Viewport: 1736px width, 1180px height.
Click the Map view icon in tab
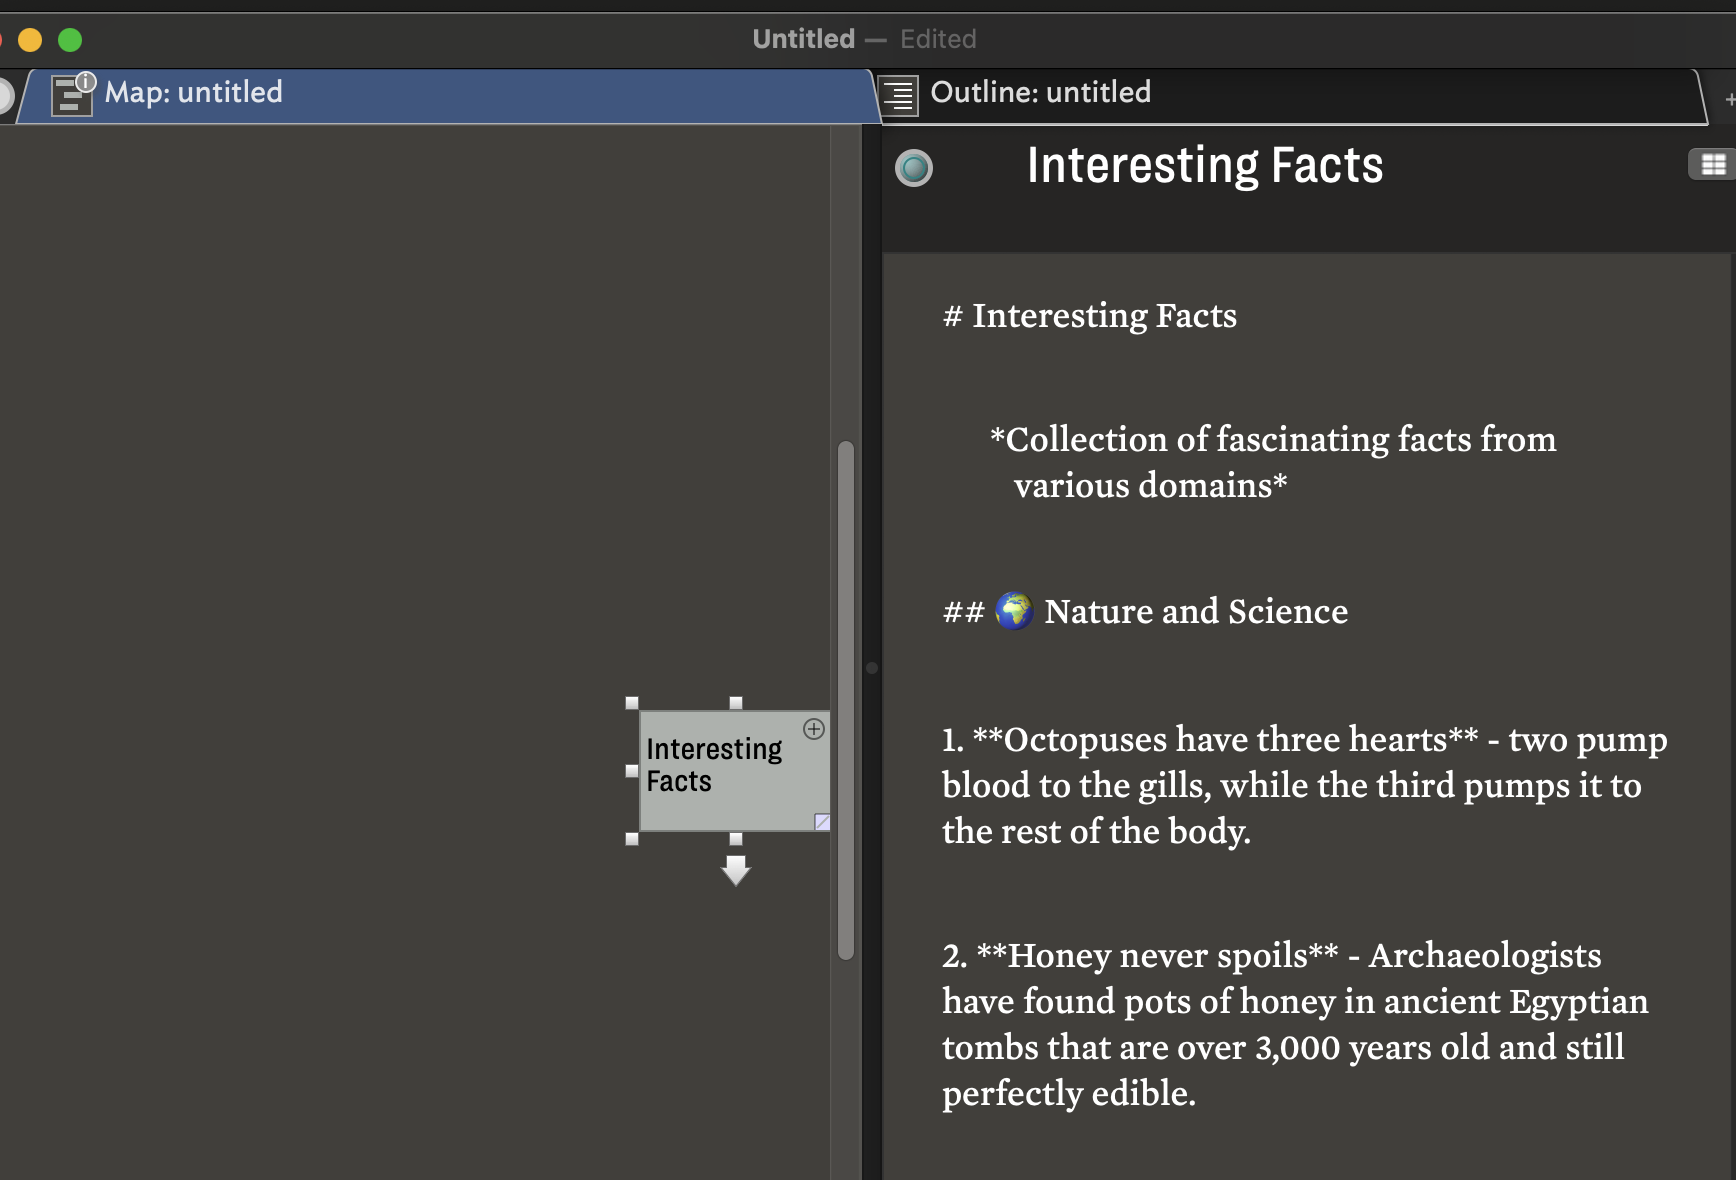(x=72, y=94)
